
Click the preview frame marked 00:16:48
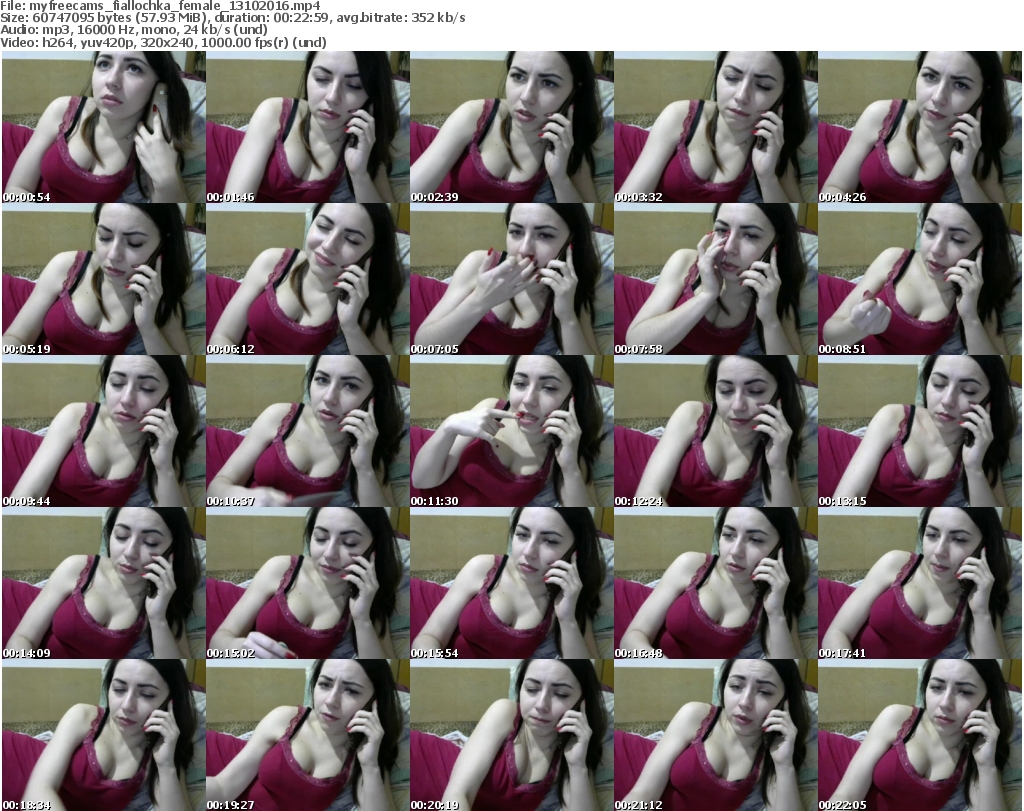tap(716, 583)
